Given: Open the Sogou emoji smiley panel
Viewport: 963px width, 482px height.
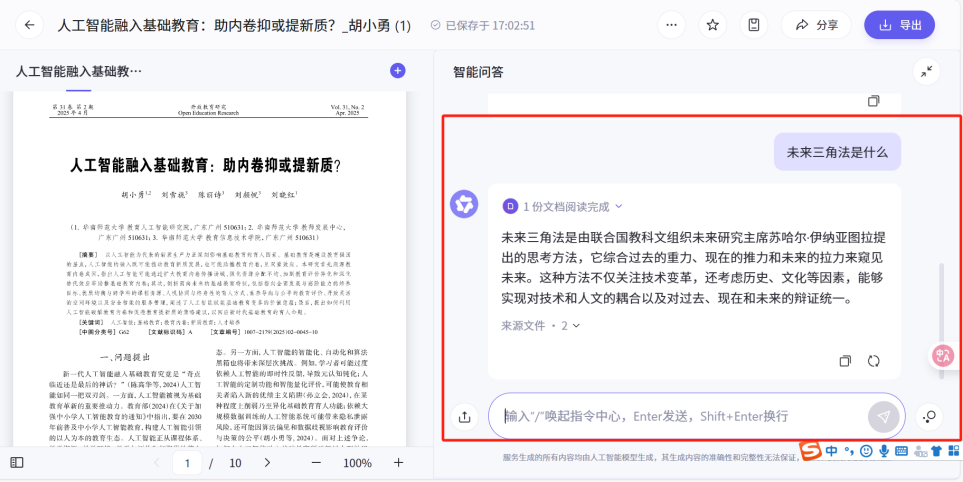Looking at the screenshot, I should [x=867, y=451].
